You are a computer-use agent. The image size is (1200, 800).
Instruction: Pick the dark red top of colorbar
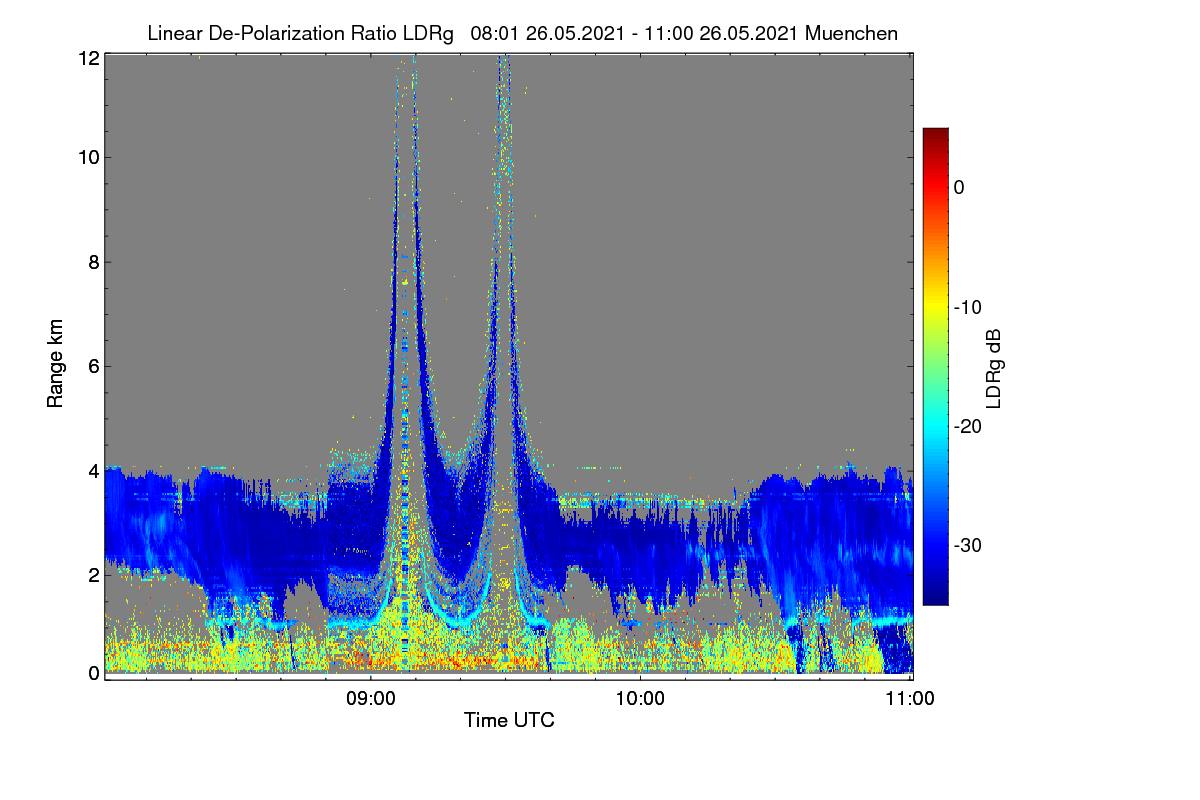[935, 135]
